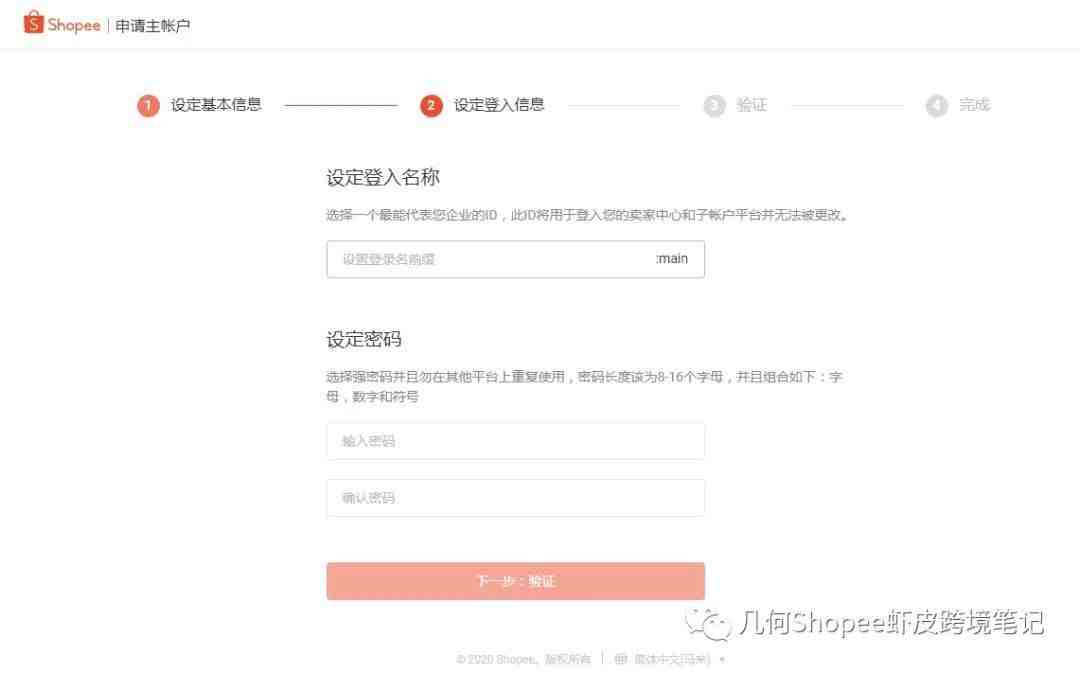Focus the 输入密码 password field

tap(515, 441)
